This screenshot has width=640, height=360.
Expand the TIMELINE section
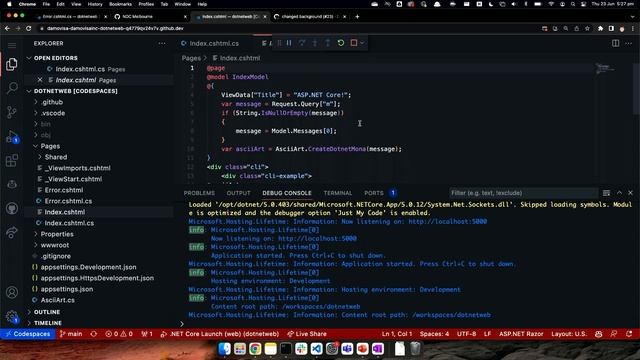click(x=47, y=323)
